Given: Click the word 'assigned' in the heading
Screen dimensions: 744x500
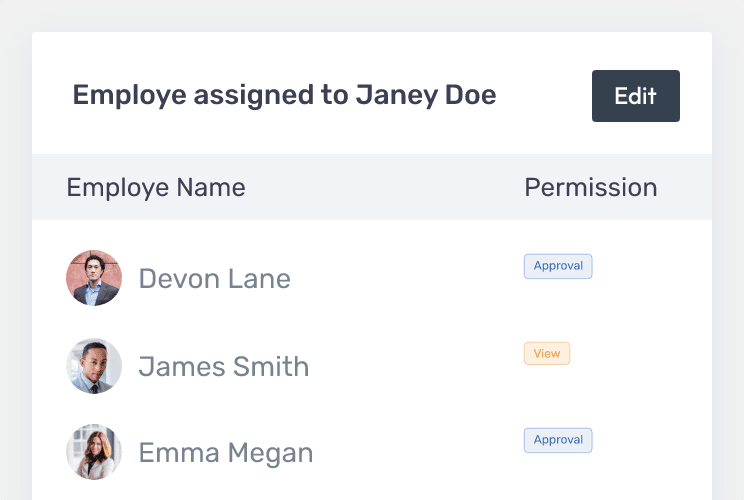Looking at the screenshot, I should pos(253,96).
